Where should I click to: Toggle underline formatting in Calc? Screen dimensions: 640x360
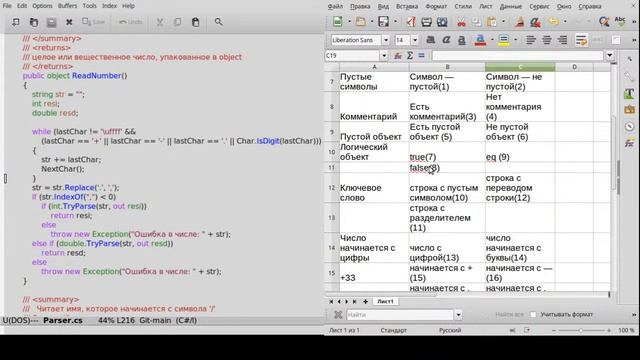462,40
